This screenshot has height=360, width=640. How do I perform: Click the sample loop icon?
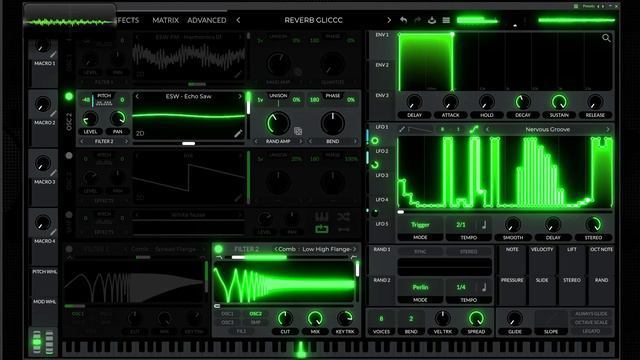322,229
